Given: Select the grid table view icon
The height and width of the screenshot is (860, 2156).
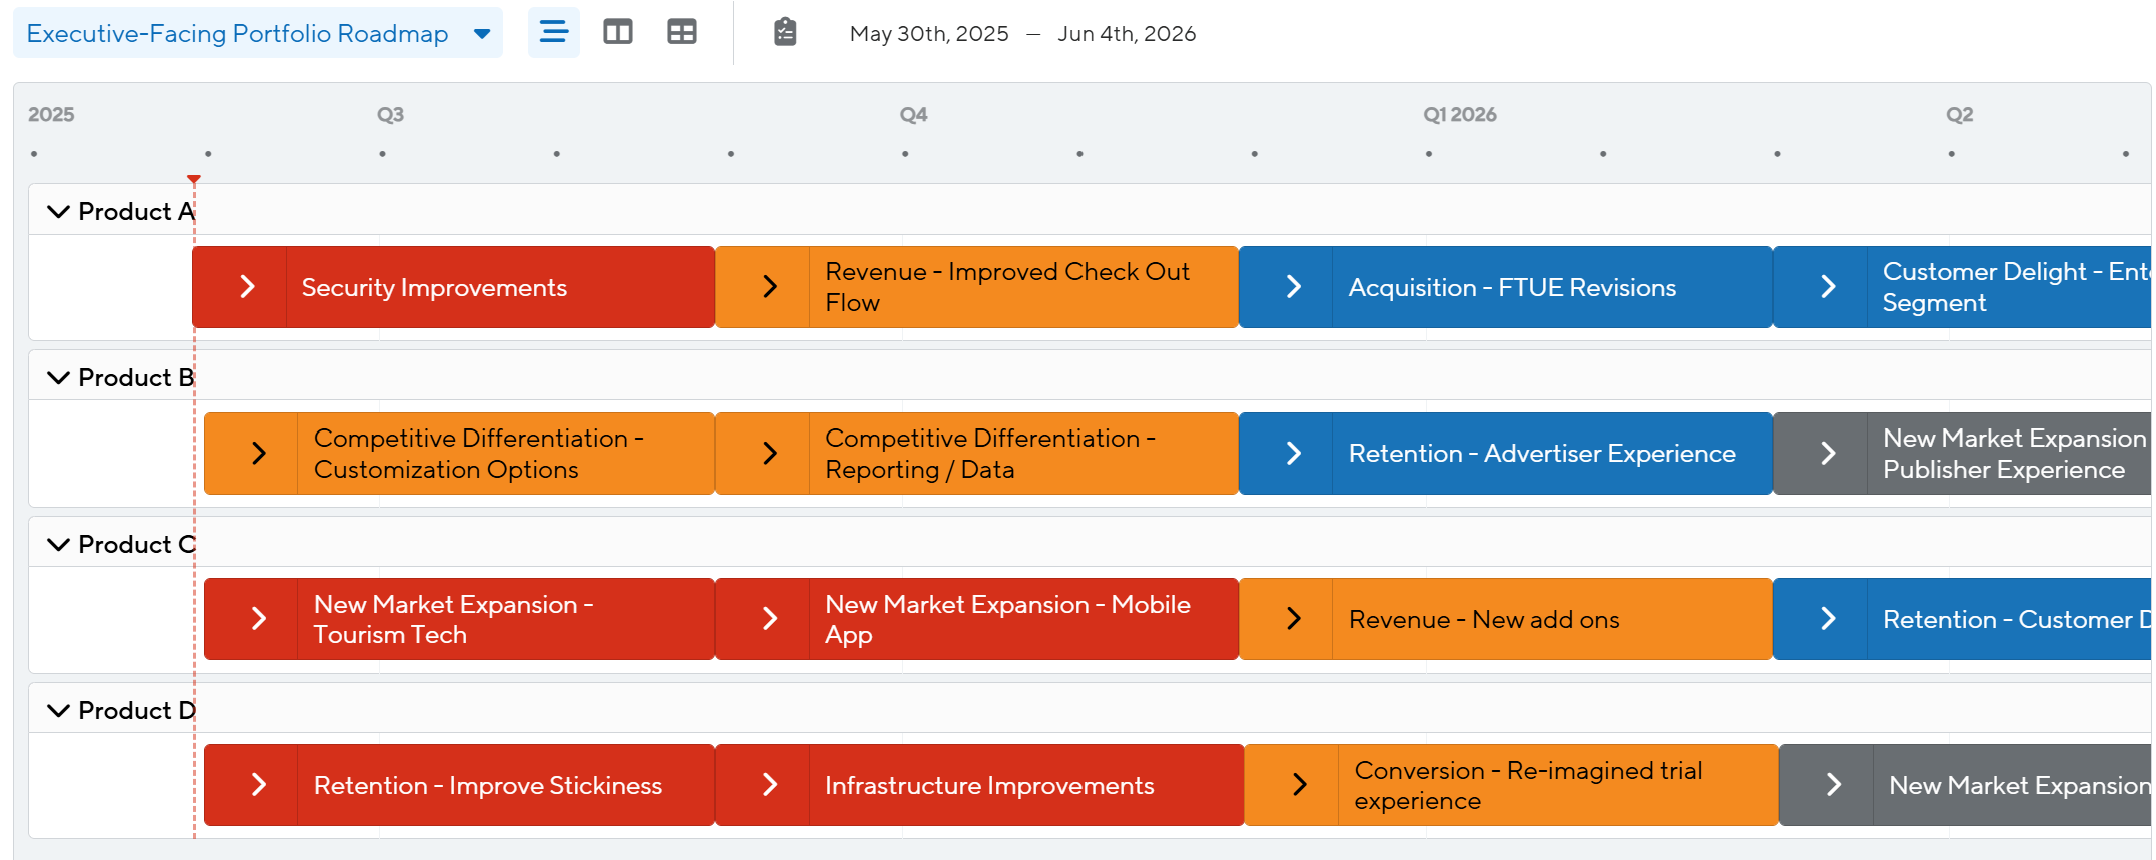Looking at the screenshot, I should click(x=681, y=32).
